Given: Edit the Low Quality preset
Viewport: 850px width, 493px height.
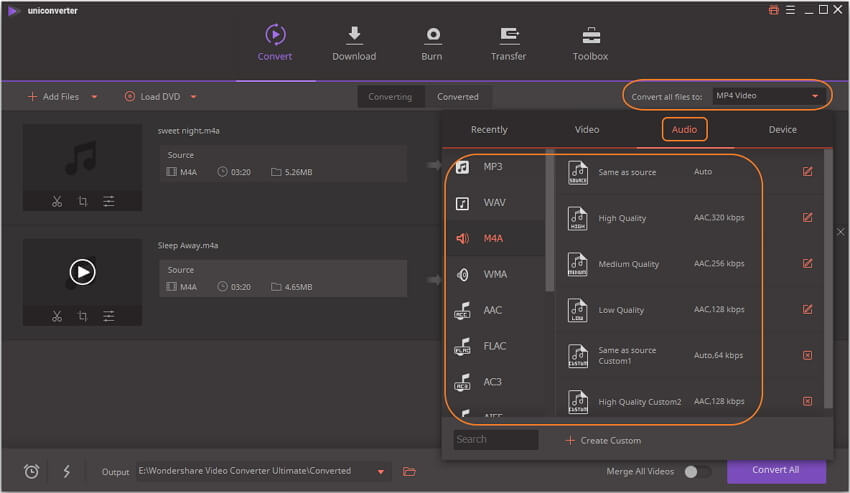Looking at the screenshot, I should (x=807, y=309).
